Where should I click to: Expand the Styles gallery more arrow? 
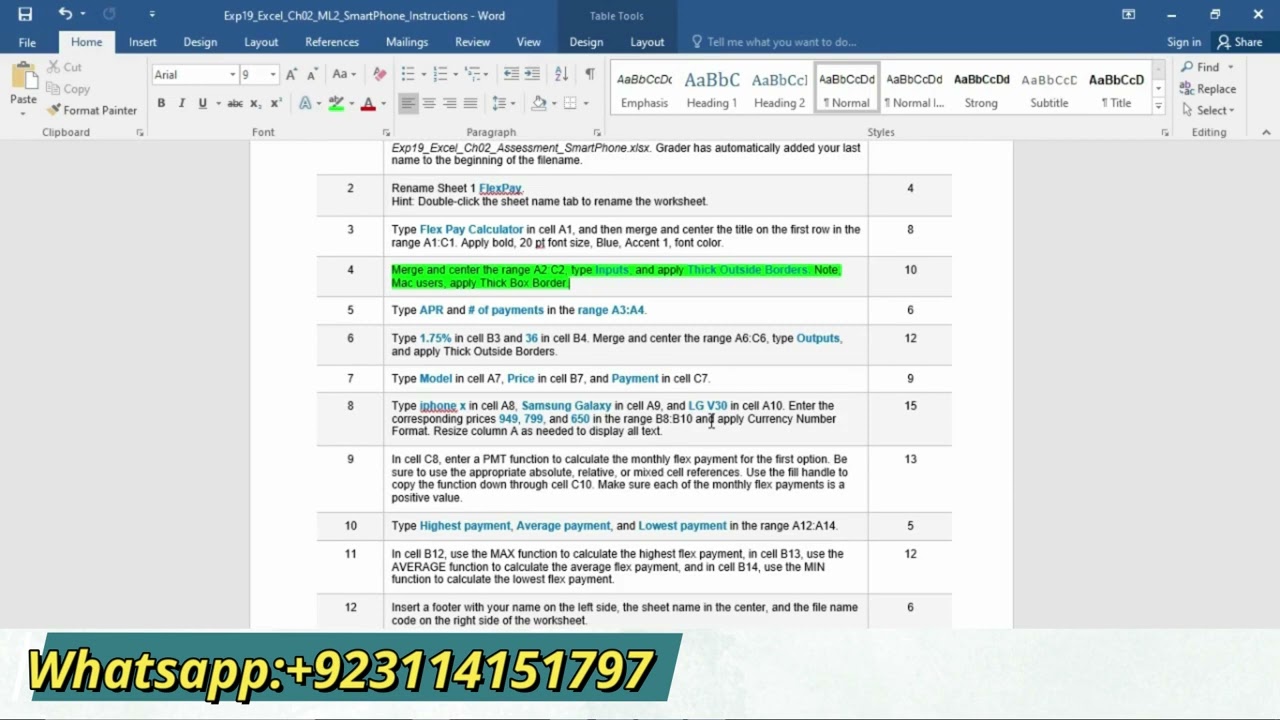1158,104
